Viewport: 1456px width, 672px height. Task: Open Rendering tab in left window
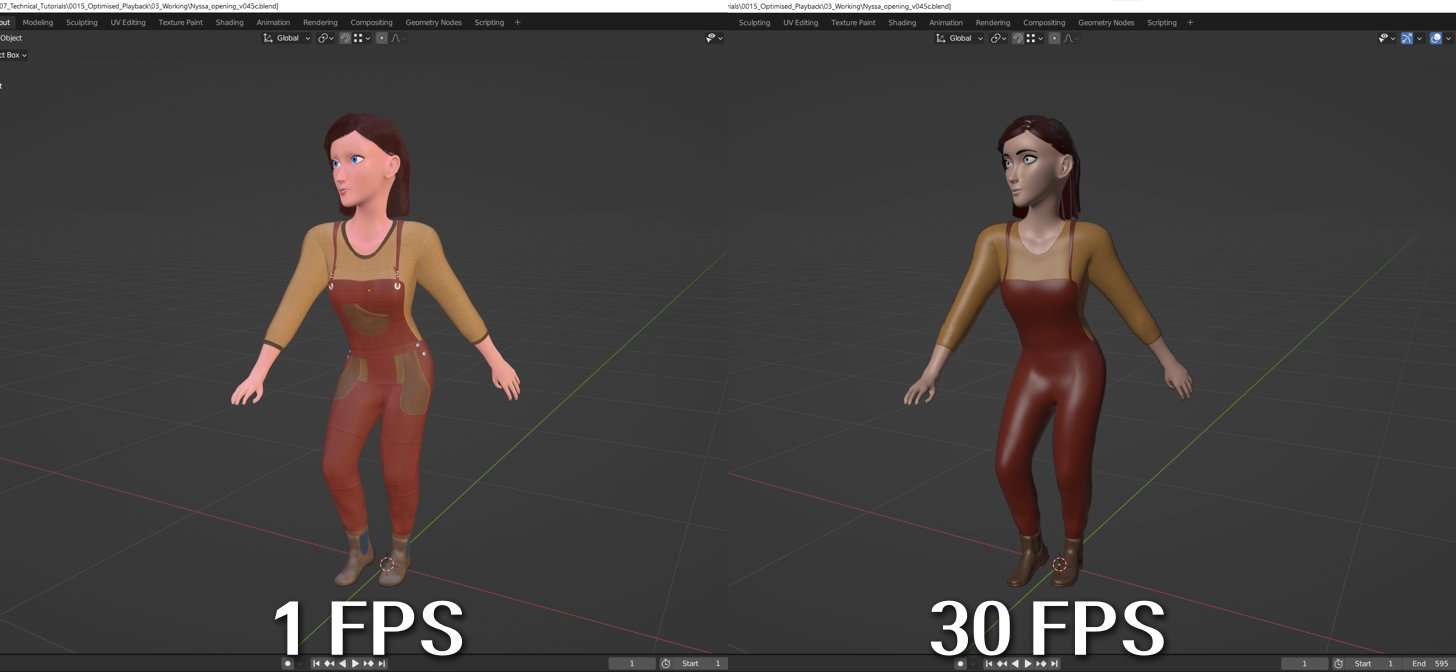(320, 22)
